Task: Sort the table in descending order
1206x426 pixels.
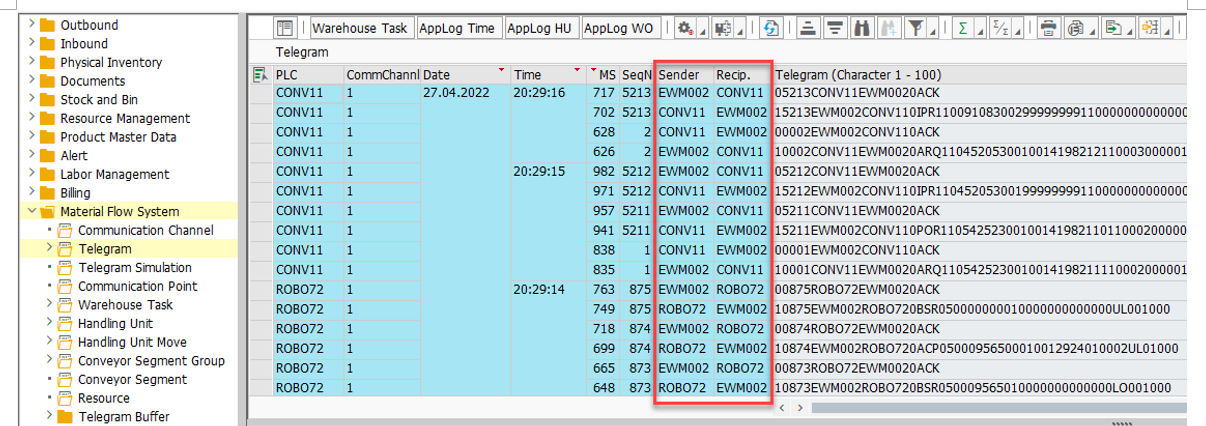Action: coord(834,28)
